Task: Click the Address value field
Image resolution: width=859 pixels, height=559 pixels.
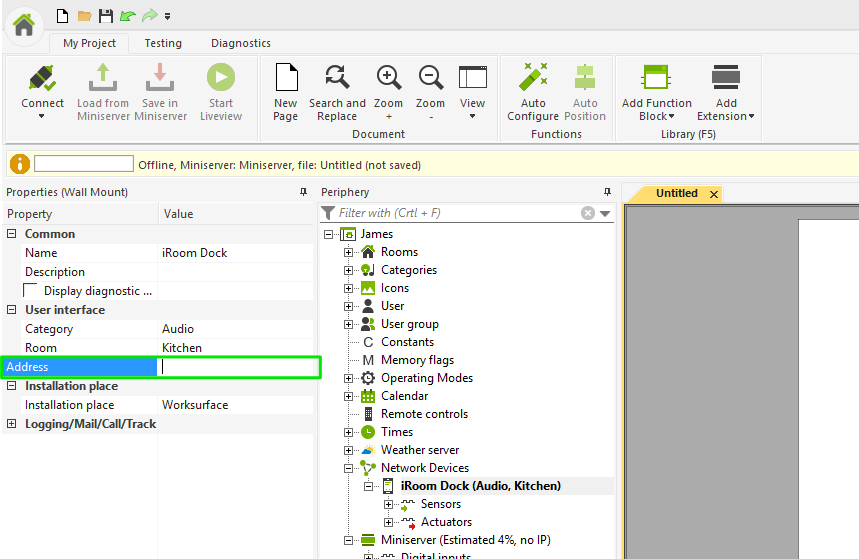Action: pos(238,367)
